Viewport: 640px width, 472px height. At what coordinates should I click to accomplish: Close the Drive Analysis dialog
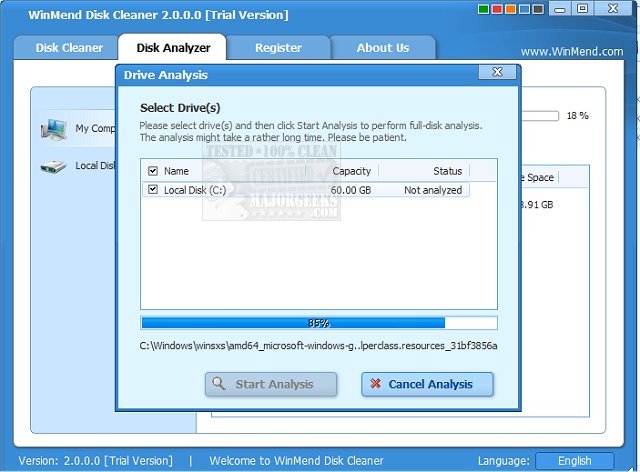point(497,72)
